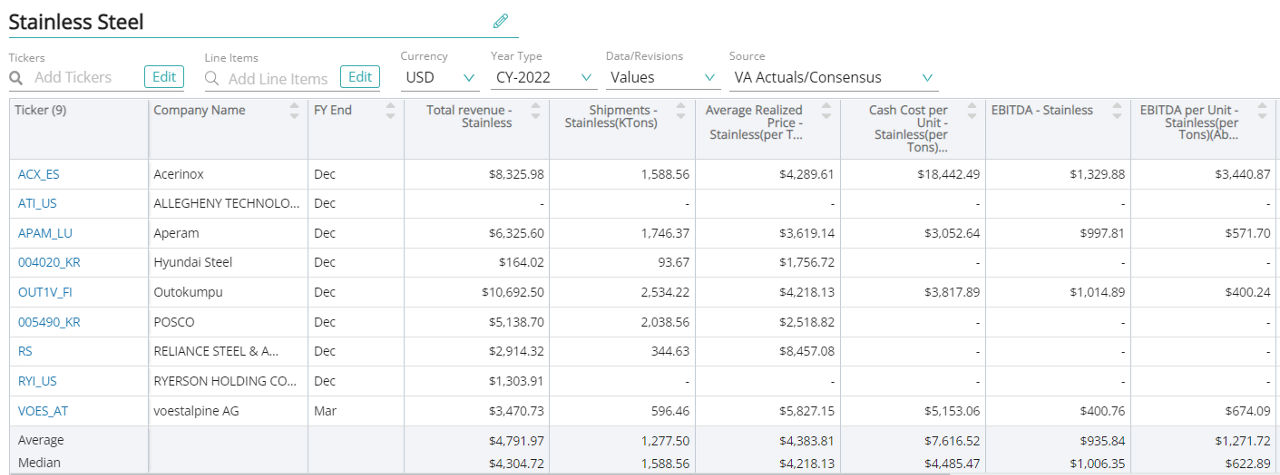Viewport: 1280px width, 475px height.
Task: Select the voestalpine AG company cell
Action: tap(228, 411)
